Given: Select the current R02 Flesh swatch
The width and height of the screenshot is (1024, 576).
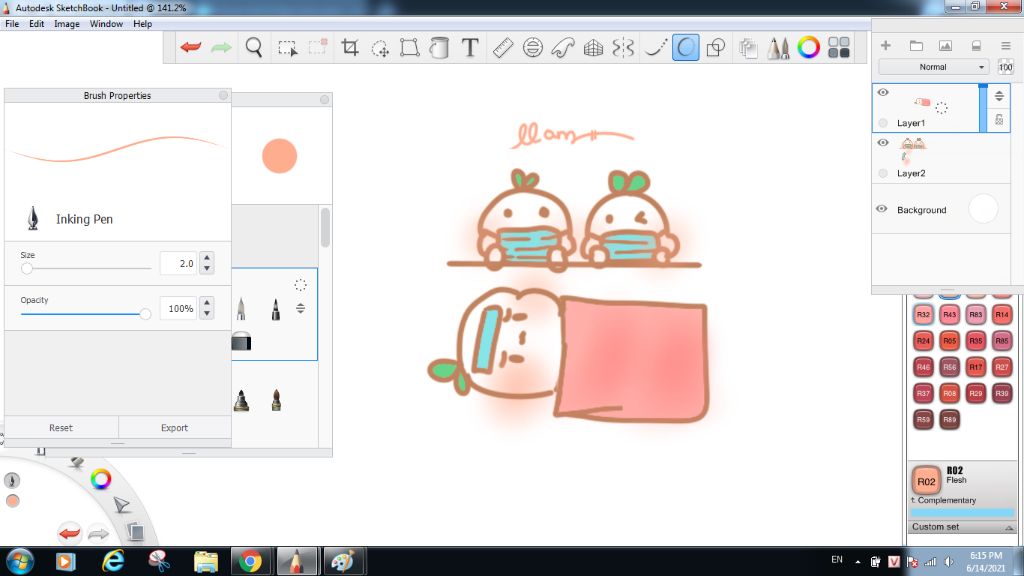Looking at the screenshot, I should (926, 481).
